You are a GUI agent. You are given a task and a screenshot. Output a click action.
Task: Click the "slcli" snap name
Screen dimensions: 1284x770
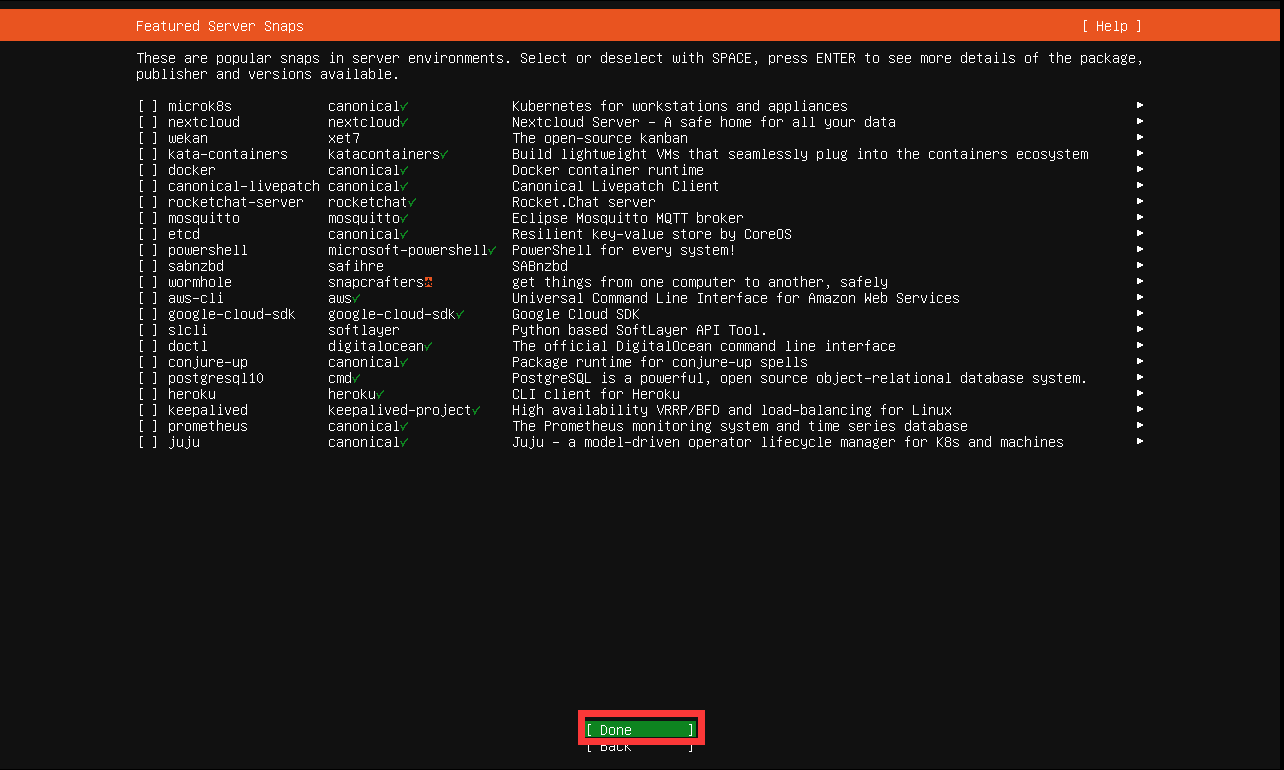pyautogui.click(x=188, y=330)
